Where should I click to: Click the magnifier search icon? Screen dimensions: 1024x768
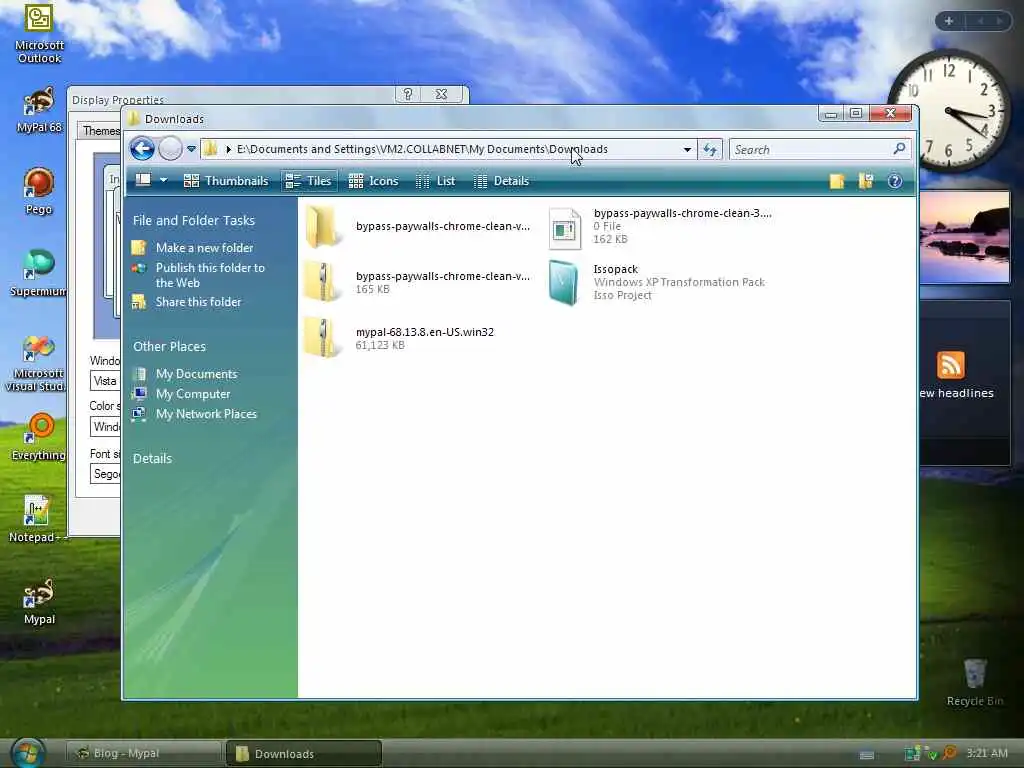coord(899,149)
